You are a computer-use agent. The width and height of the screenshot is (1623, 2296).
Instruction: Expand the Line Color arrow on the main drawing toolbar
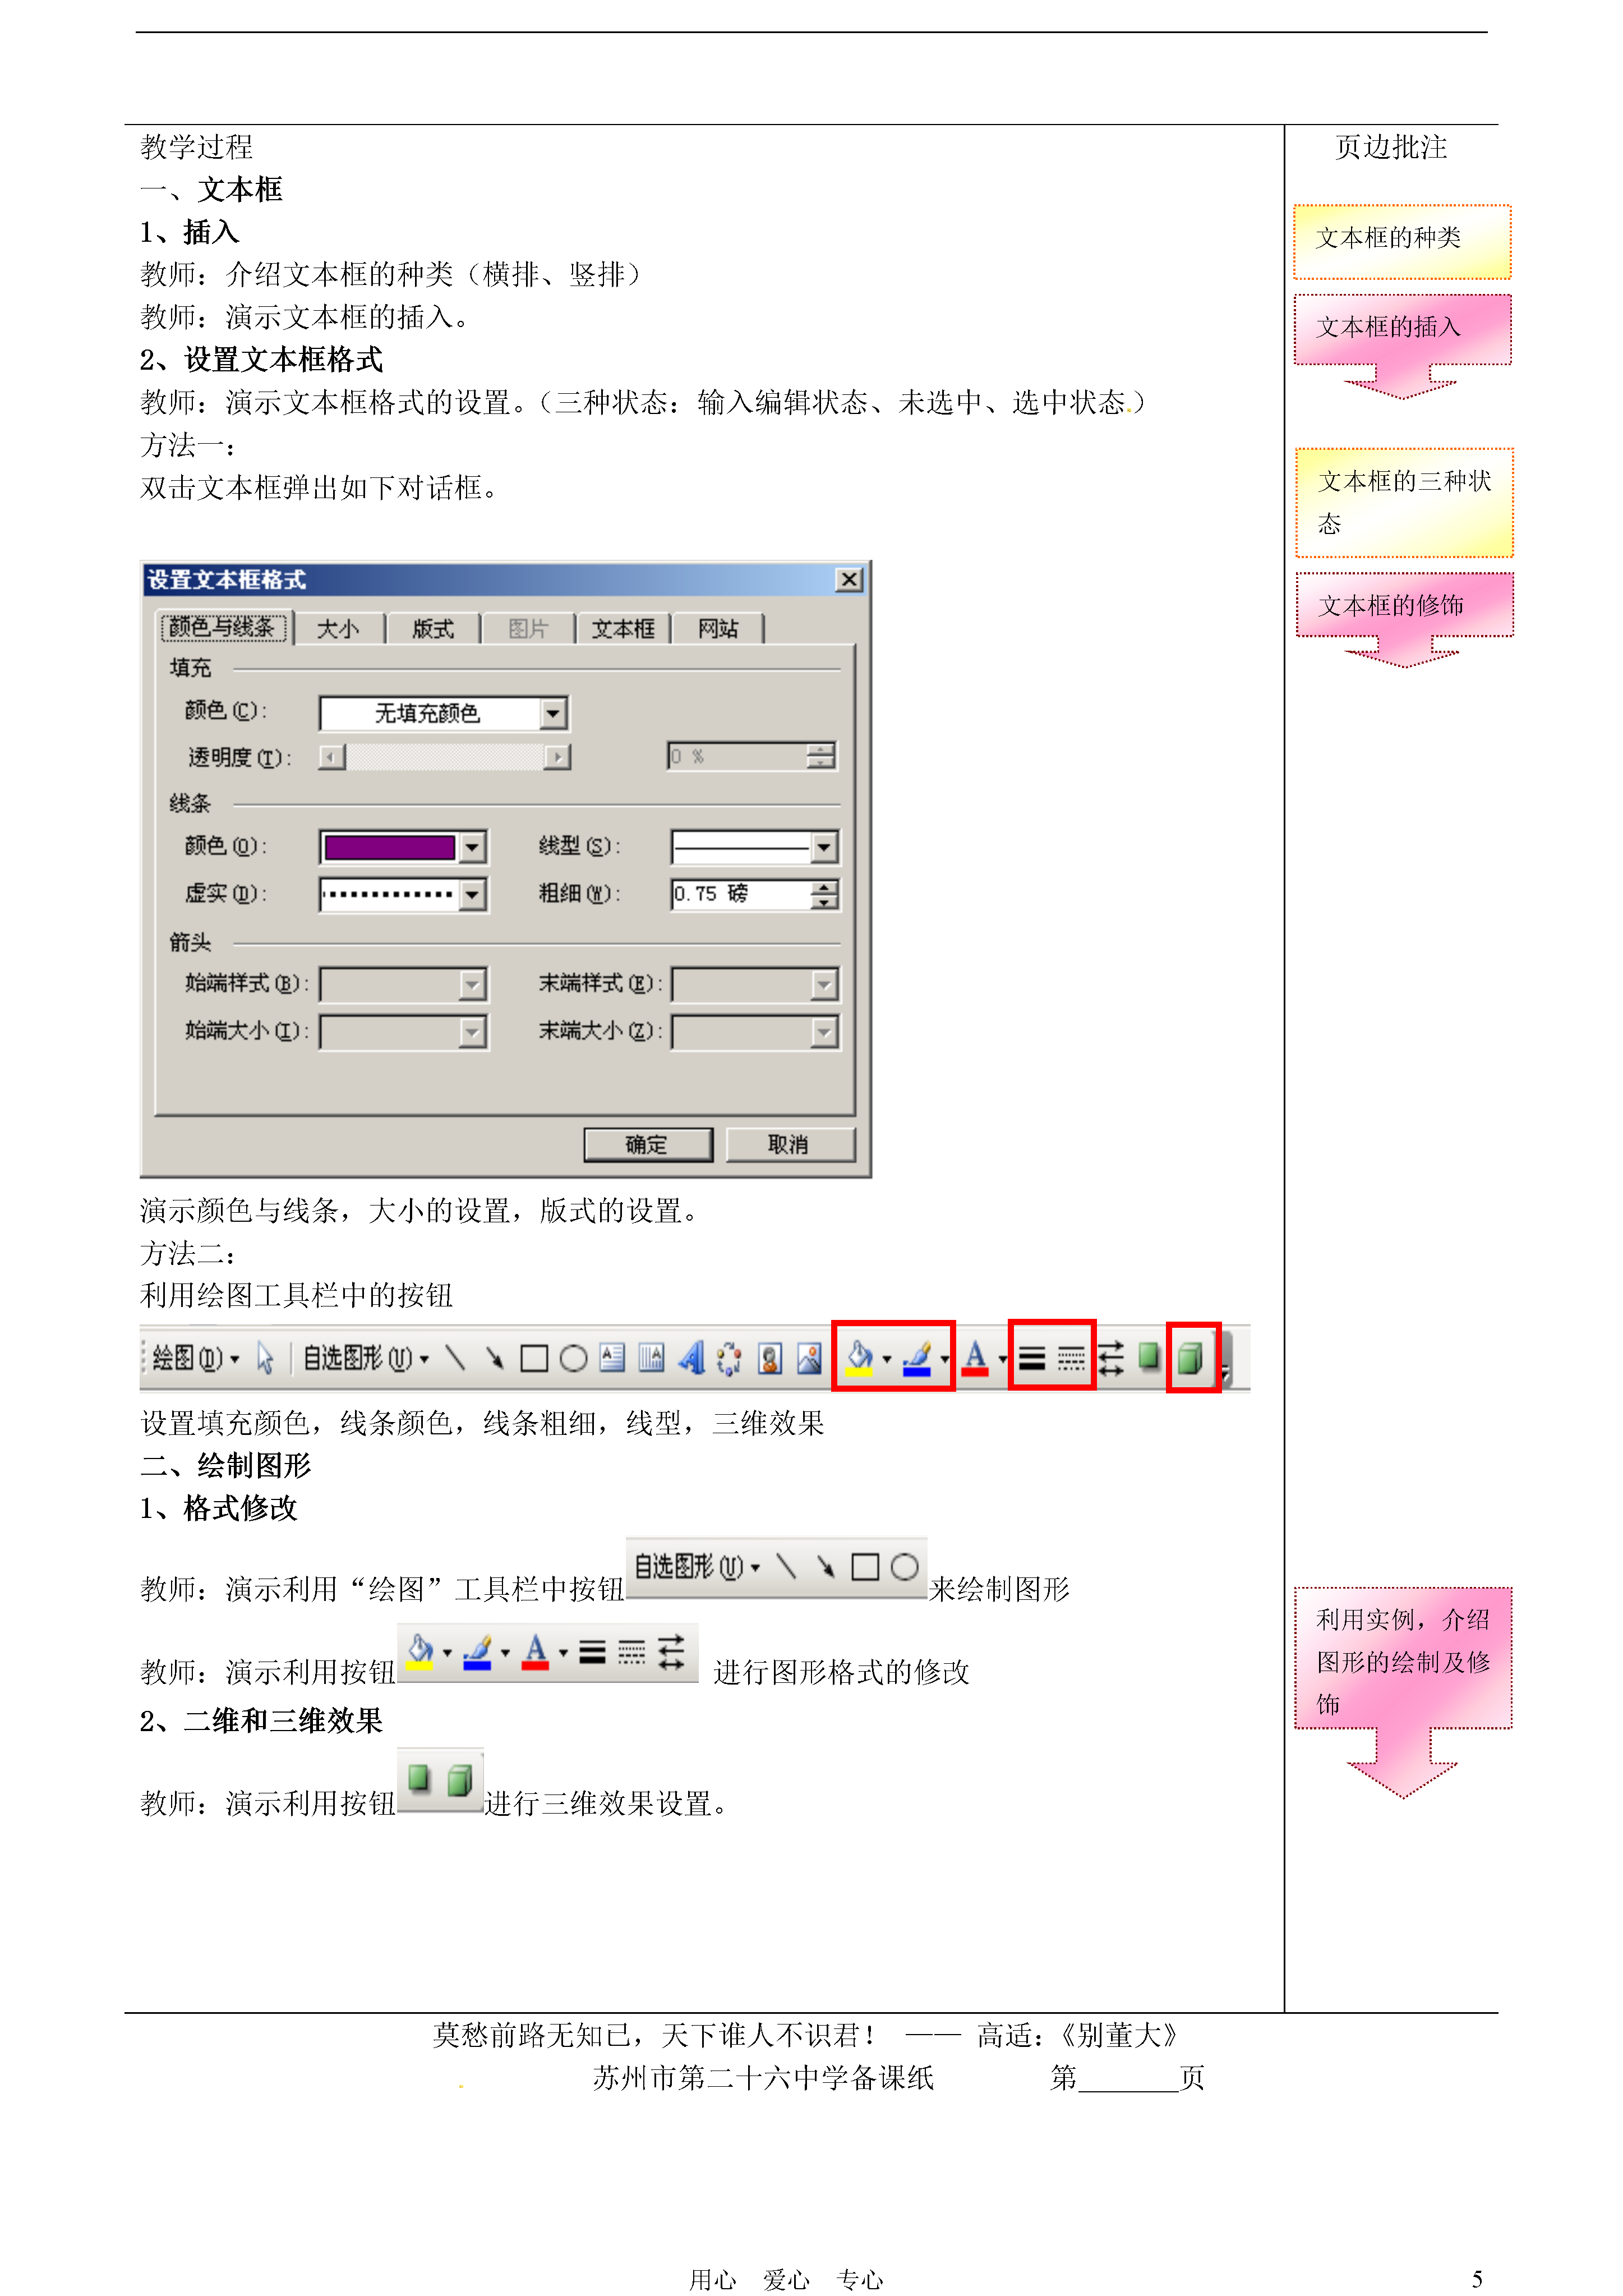[x=944, y=1359]
